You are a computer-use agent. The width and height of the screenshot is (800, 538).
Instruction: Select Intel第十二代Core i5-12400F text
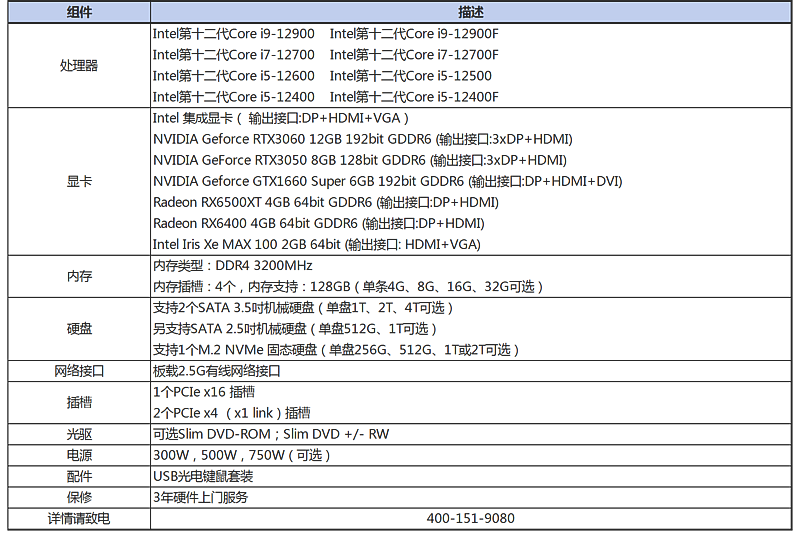414,96
